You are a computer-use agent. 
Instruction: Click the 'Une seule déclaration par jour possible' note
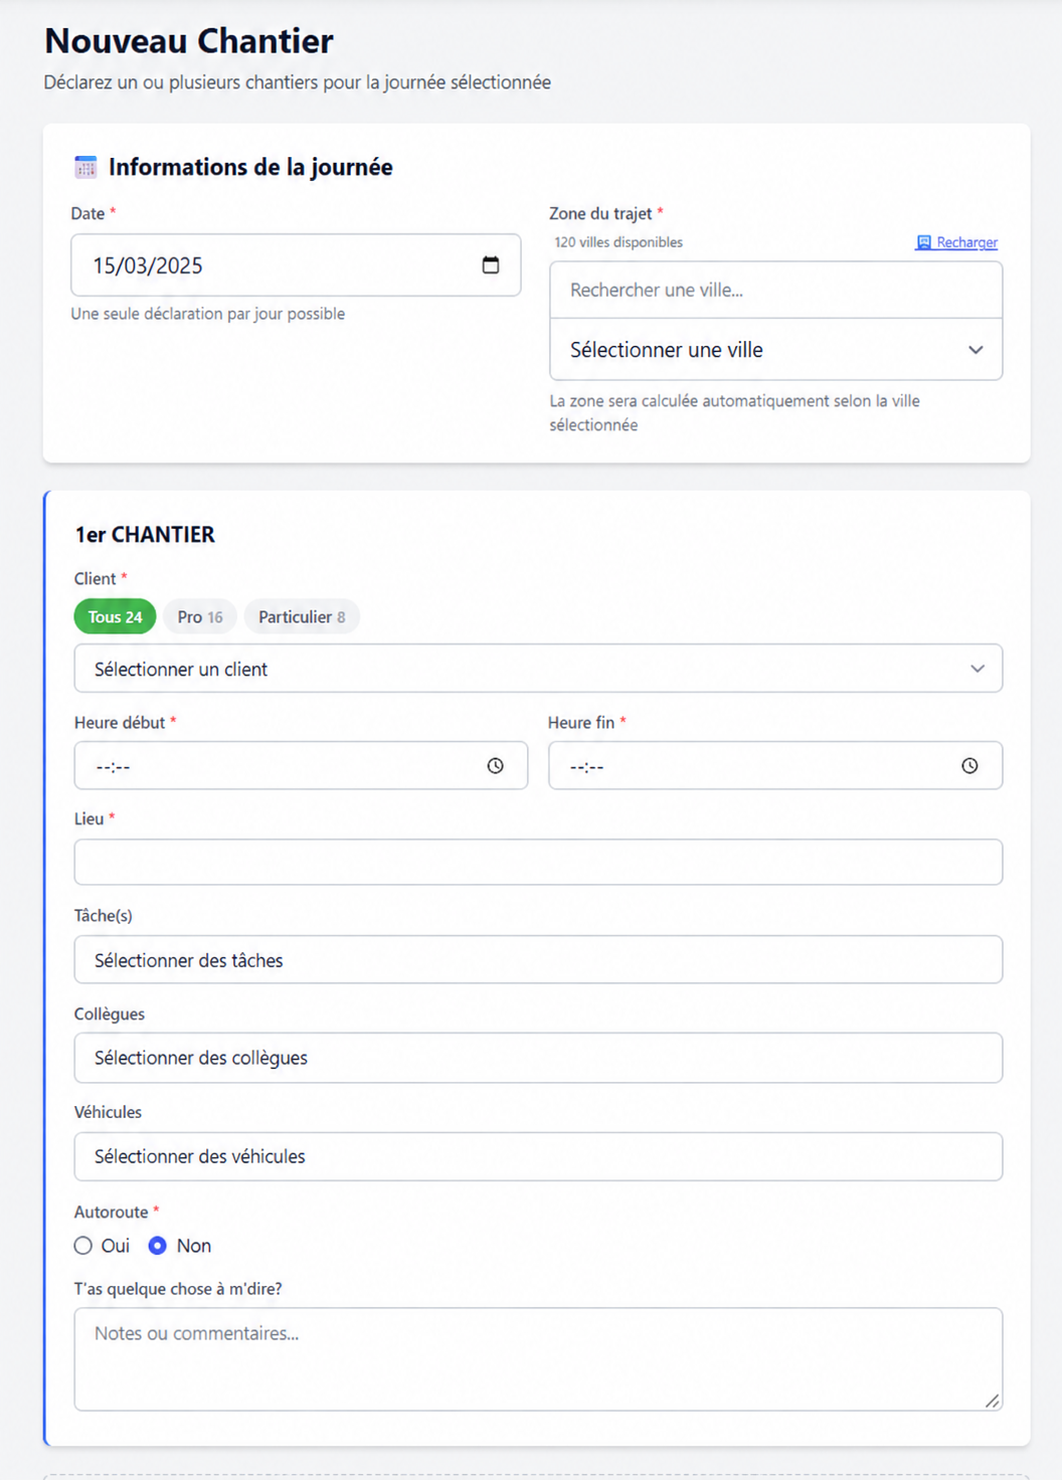pos(208,314)
